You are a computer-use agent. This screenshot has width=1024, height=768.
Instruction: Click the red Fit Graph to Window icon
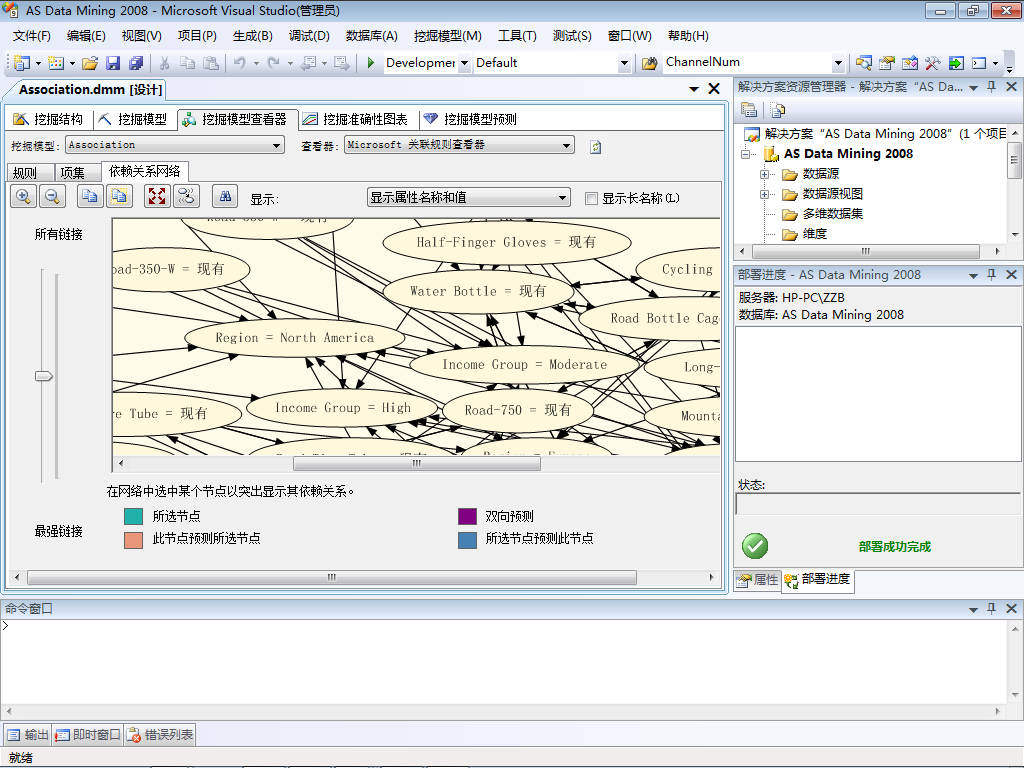157,196
